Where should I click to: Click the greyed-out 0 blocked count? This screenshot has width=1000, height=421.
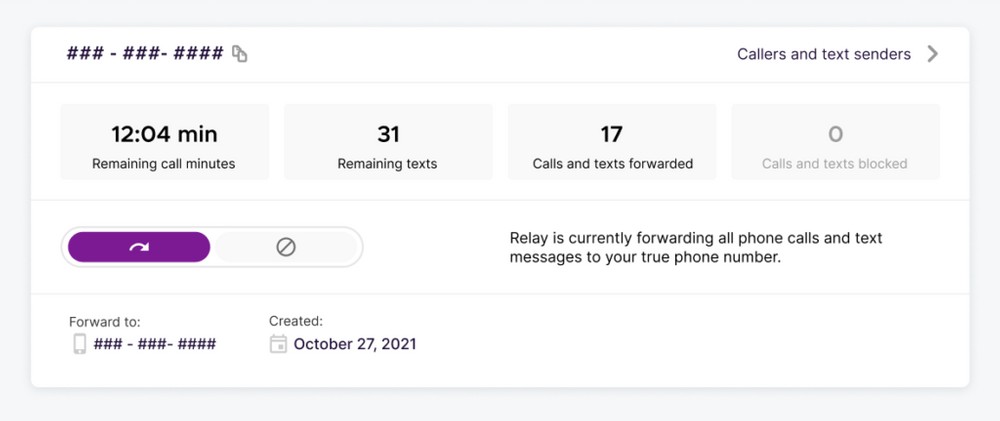pyautogui.click(x=835, y=133)
